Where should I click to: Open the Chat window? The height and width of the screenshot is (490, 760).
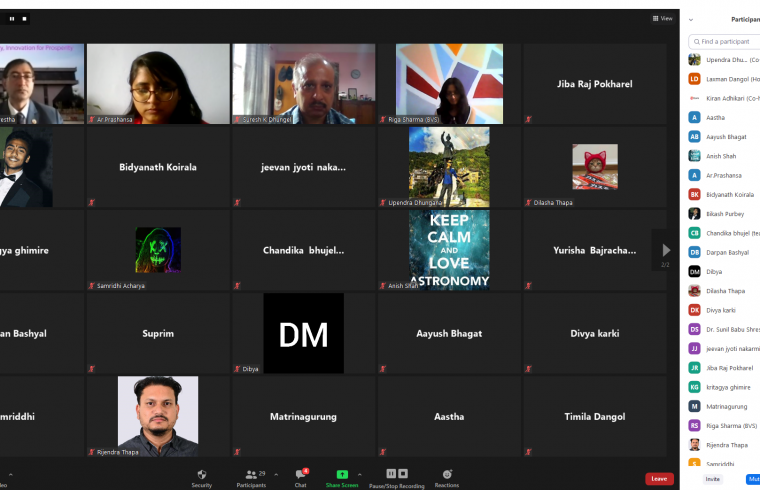[x=301, y=478]
